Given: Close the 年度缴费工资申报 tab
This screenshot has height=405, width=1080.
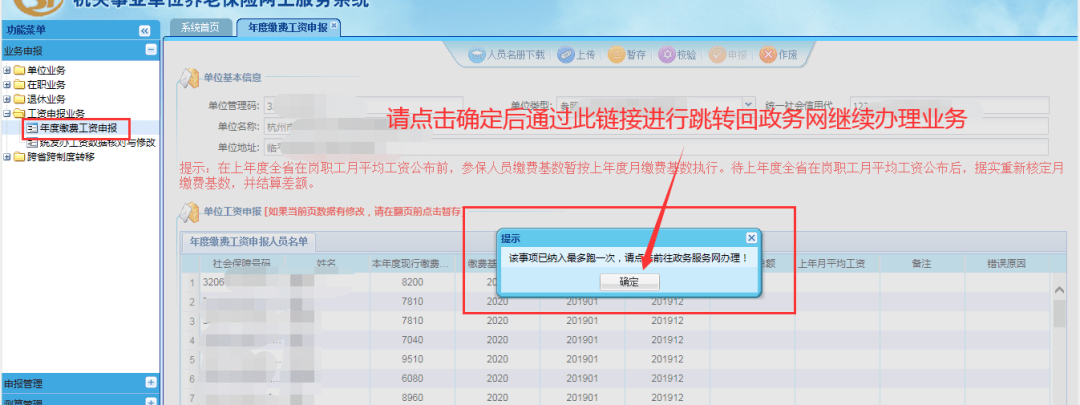Looking at the screenshot, I should [x=334, y=25].
